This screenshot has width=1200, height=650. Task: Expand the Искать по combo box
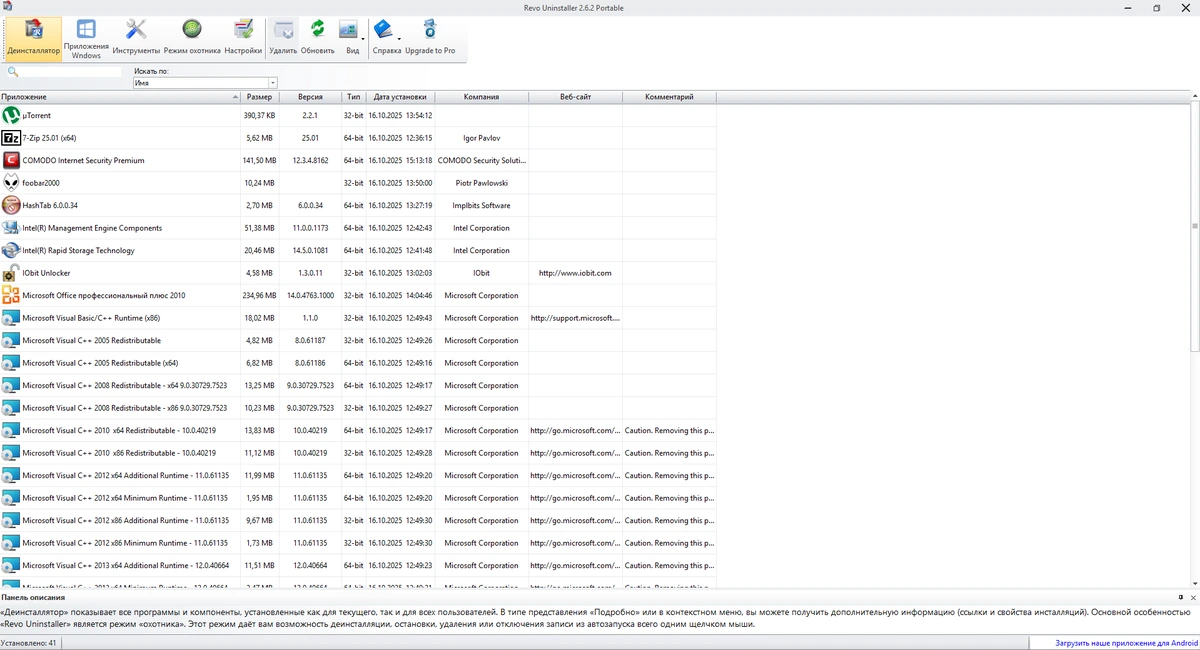272,83
